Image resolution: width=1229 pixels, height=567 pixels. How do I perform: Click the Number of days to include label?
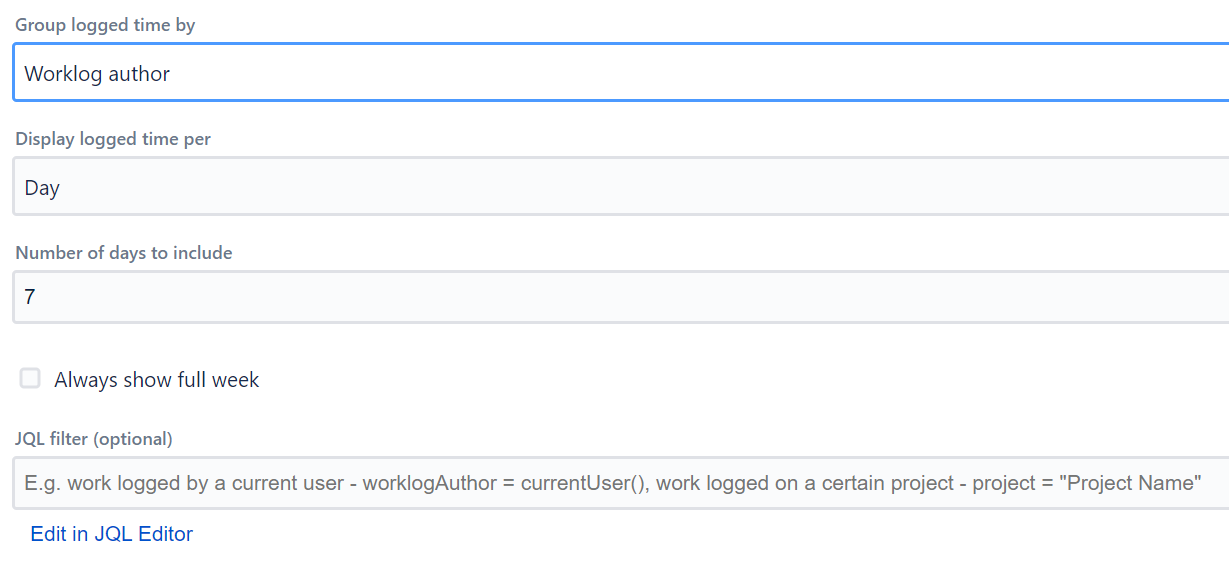tap(124, 253)
